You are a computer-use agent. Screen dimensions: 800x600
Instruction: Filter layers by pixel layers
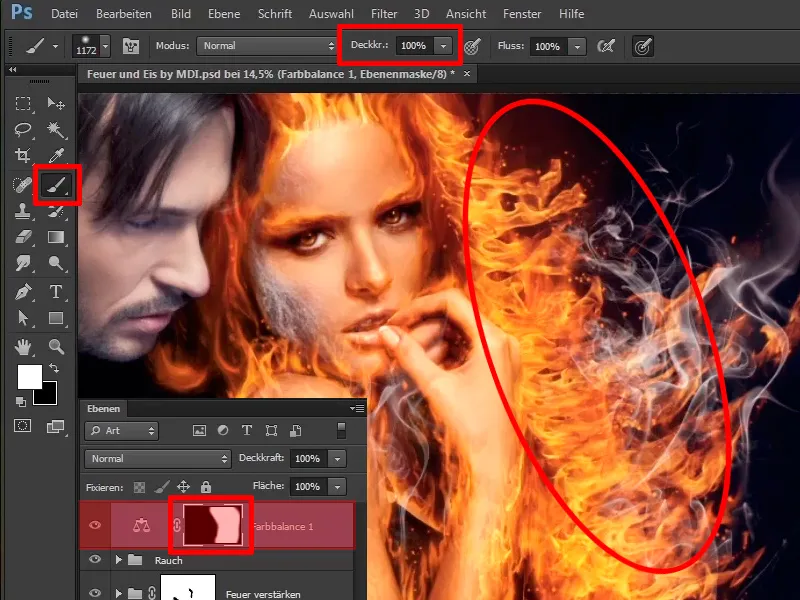point(199,431)
